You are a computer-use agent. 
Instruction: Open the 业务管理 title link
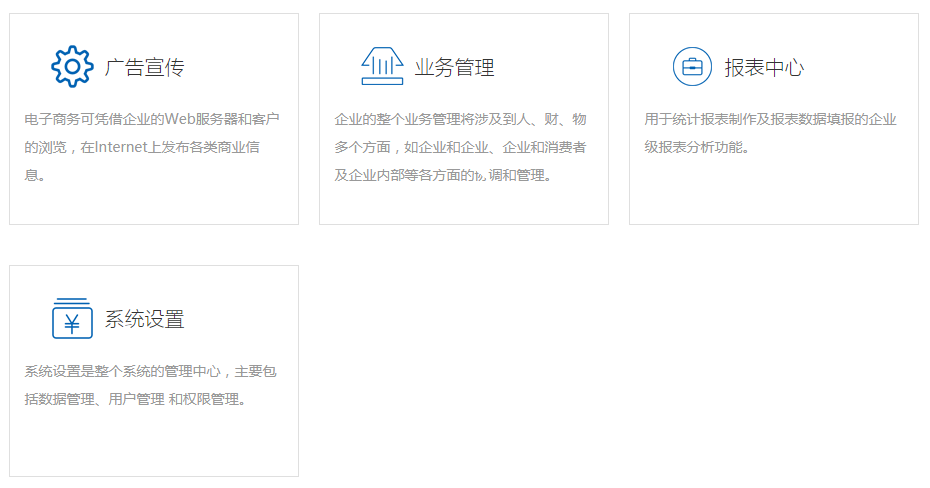tap(455, 68)
